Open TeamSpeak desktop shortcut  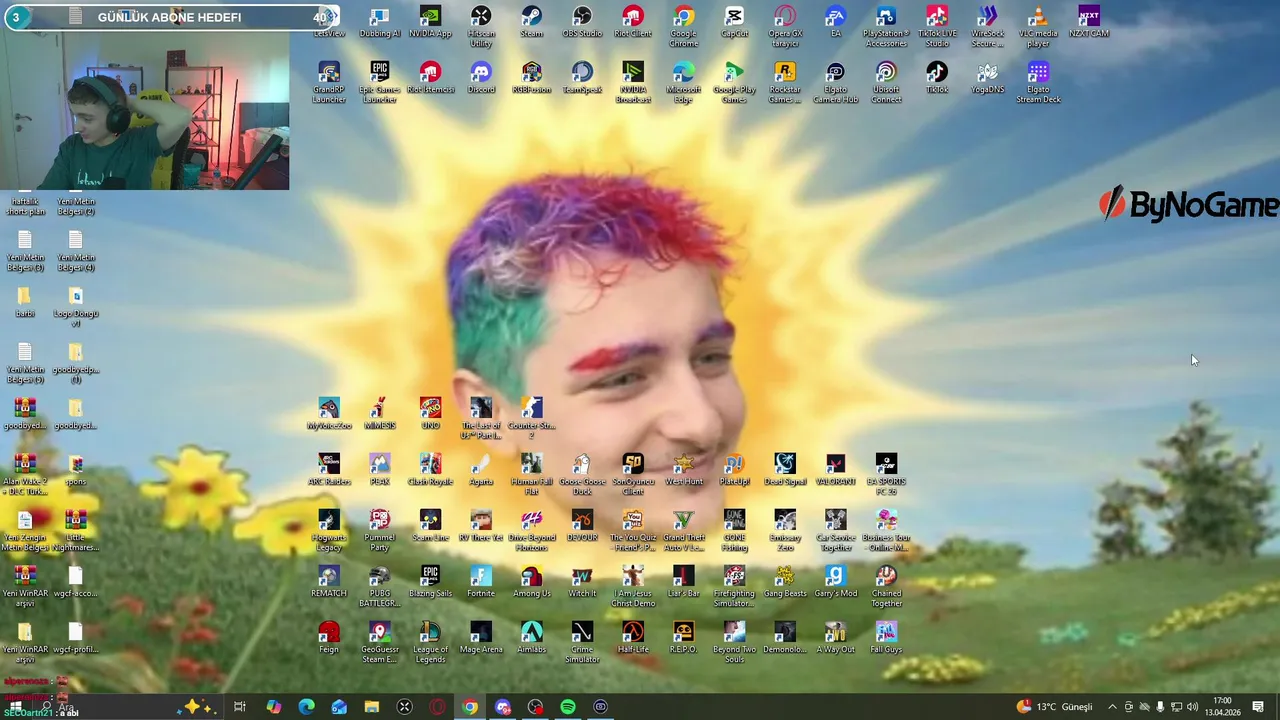coord(582,79)
